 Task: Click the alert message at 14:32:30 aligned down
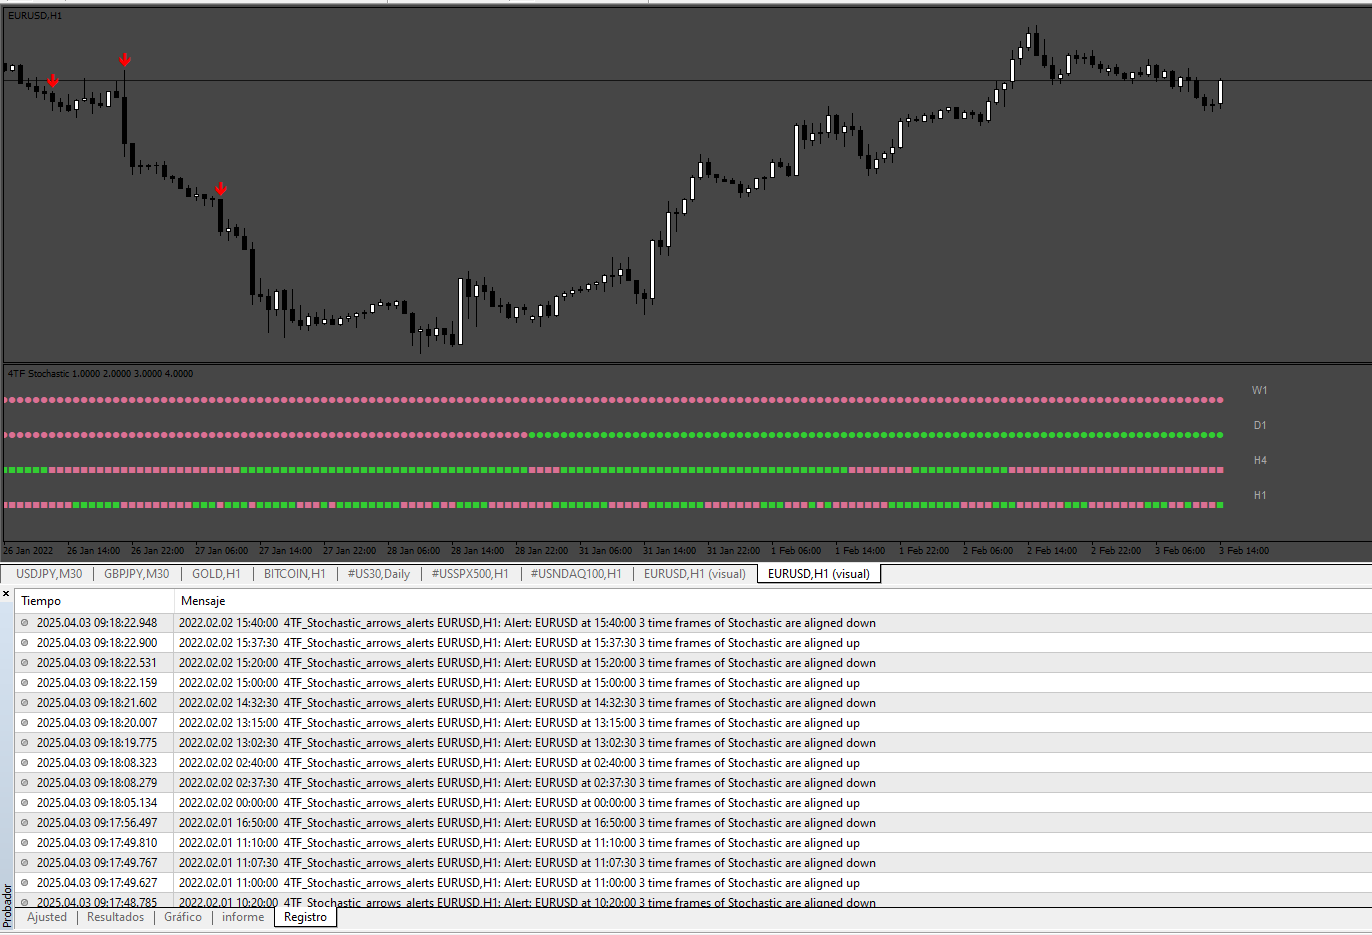(527, 703)
